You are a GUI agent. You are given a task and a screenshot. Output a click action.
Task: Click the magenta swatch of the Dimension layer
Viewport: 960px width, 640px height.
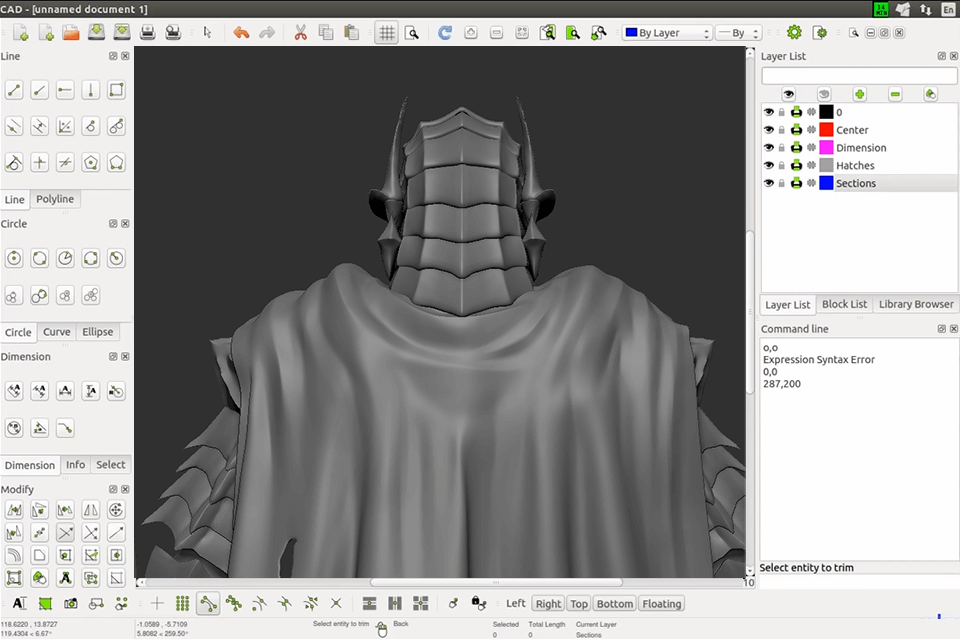[x=826, y=147]
